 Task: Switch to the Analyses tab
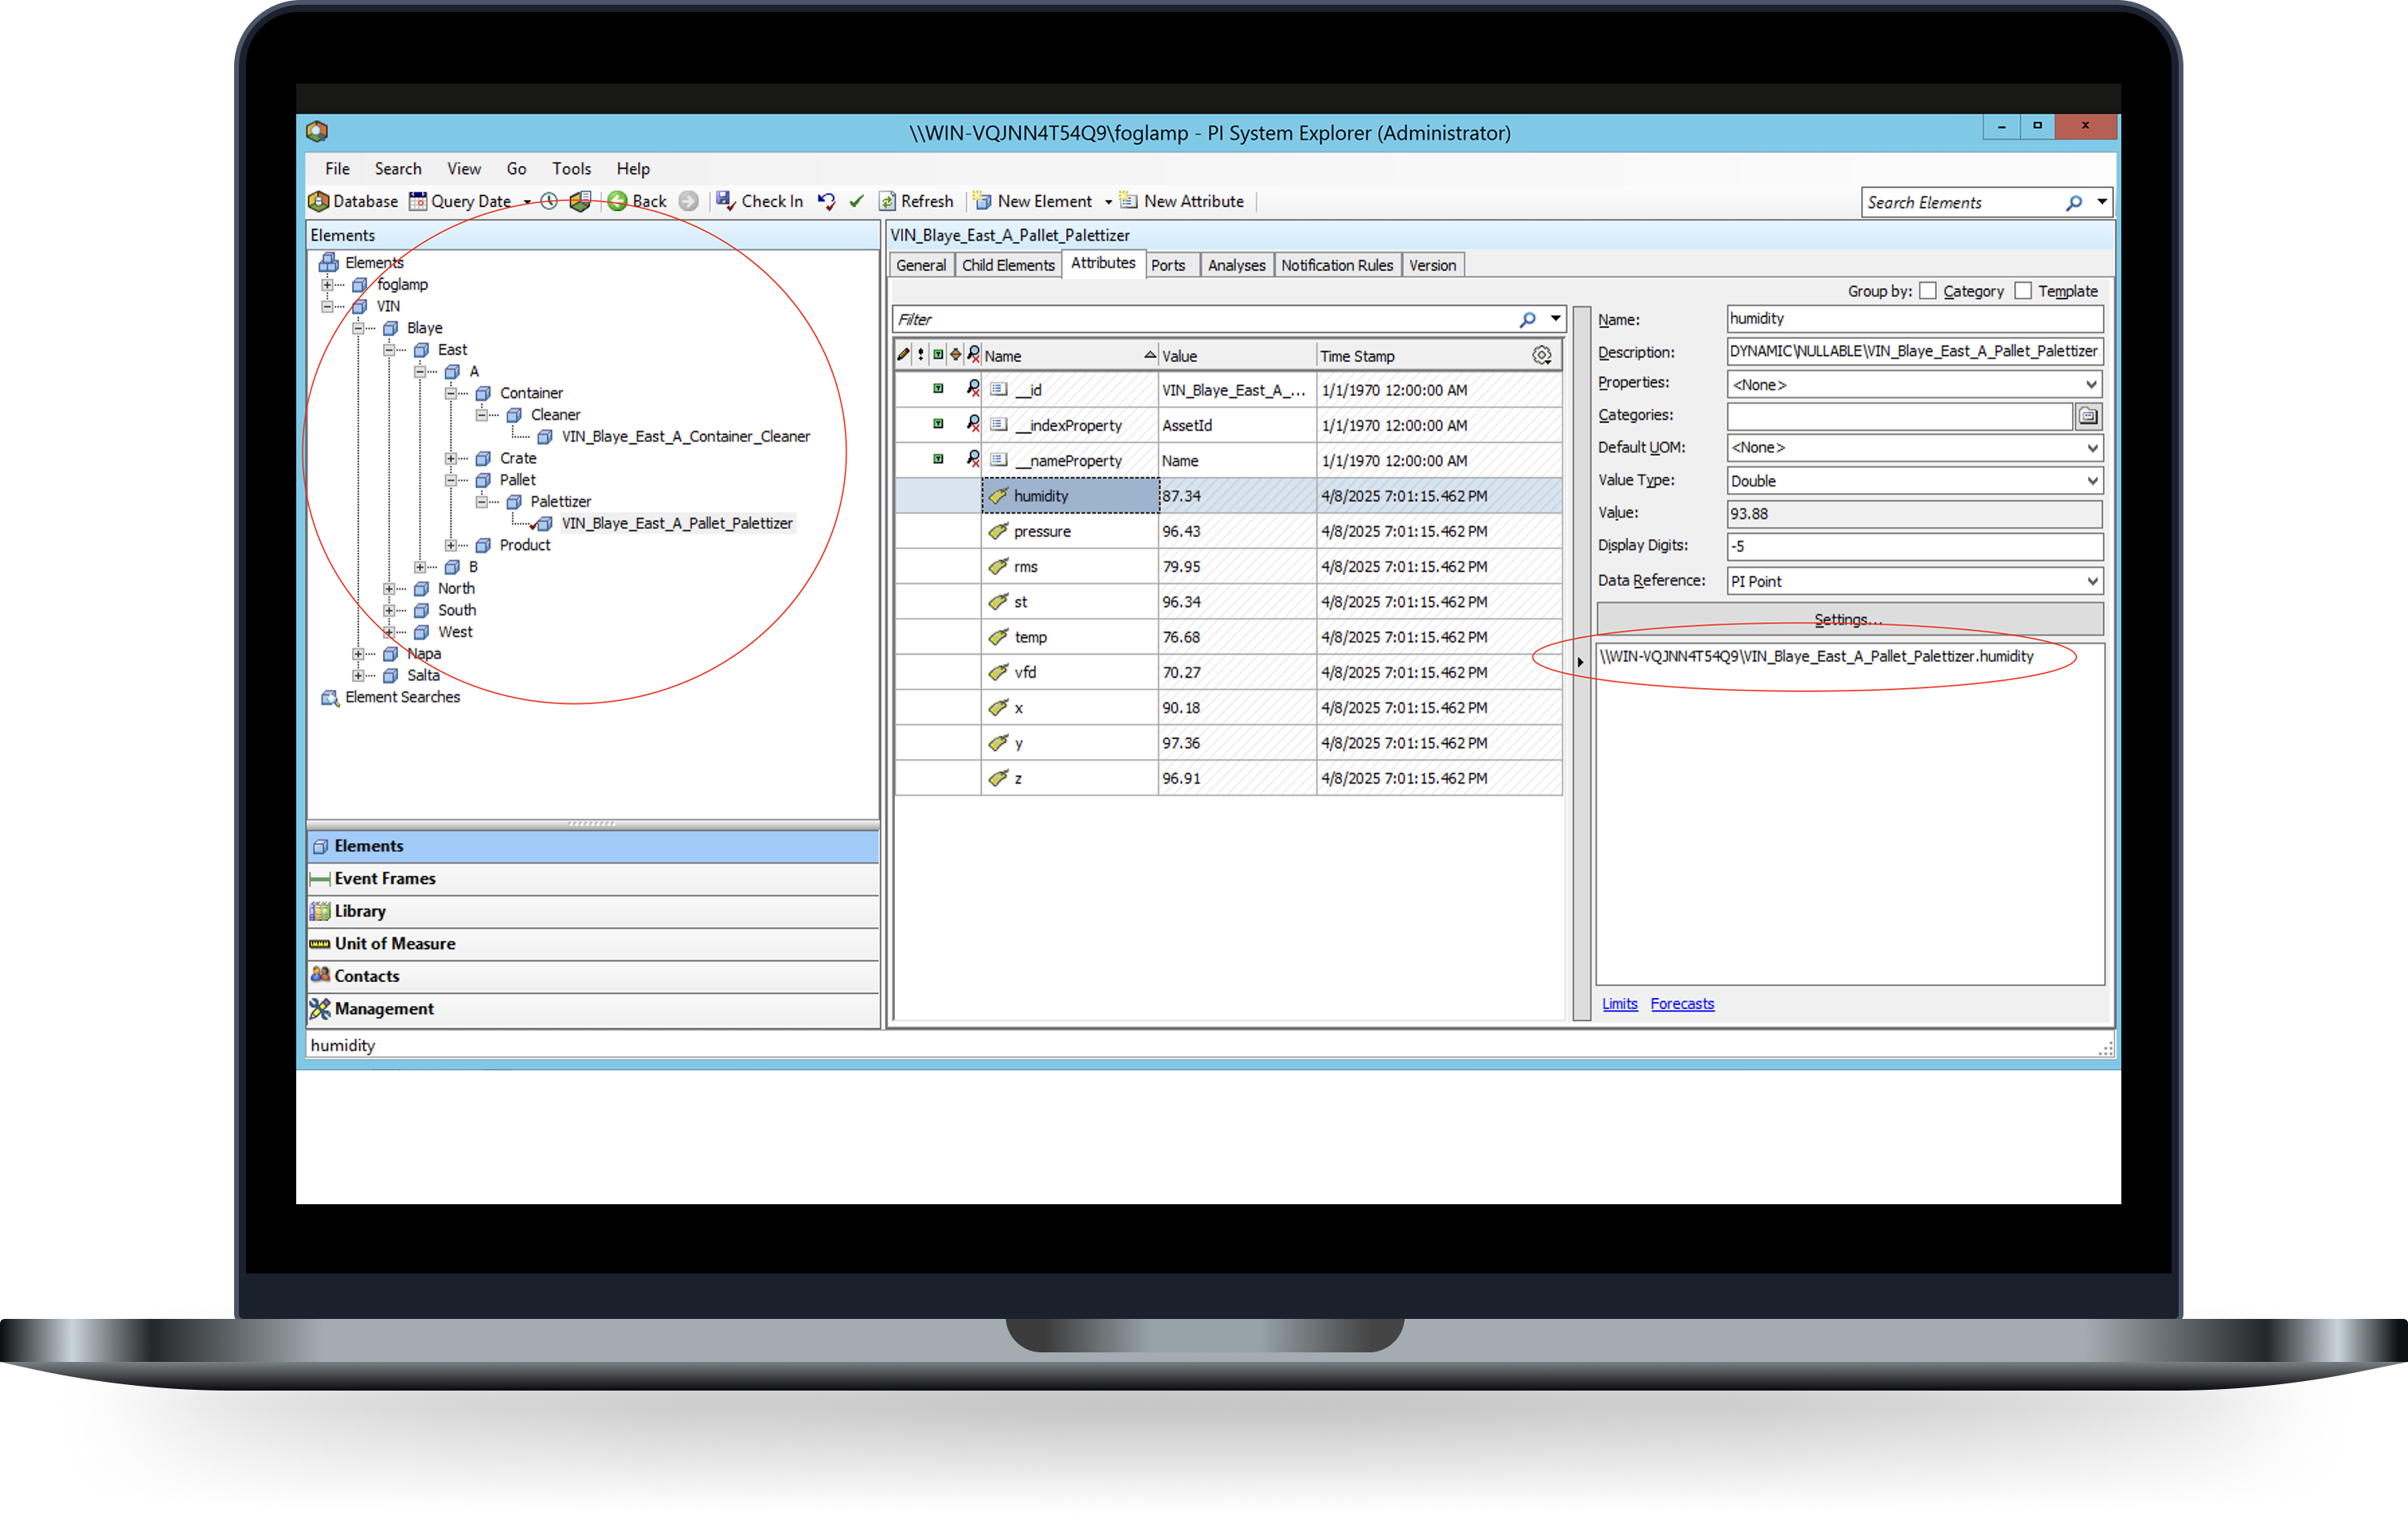tap(1236, 265)
